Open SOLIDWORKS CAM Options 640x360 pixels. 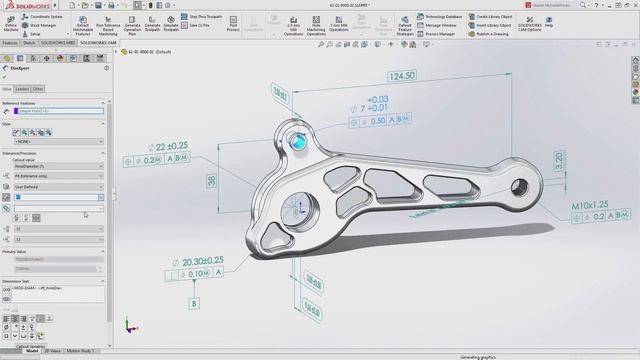[x=530, y=24]
